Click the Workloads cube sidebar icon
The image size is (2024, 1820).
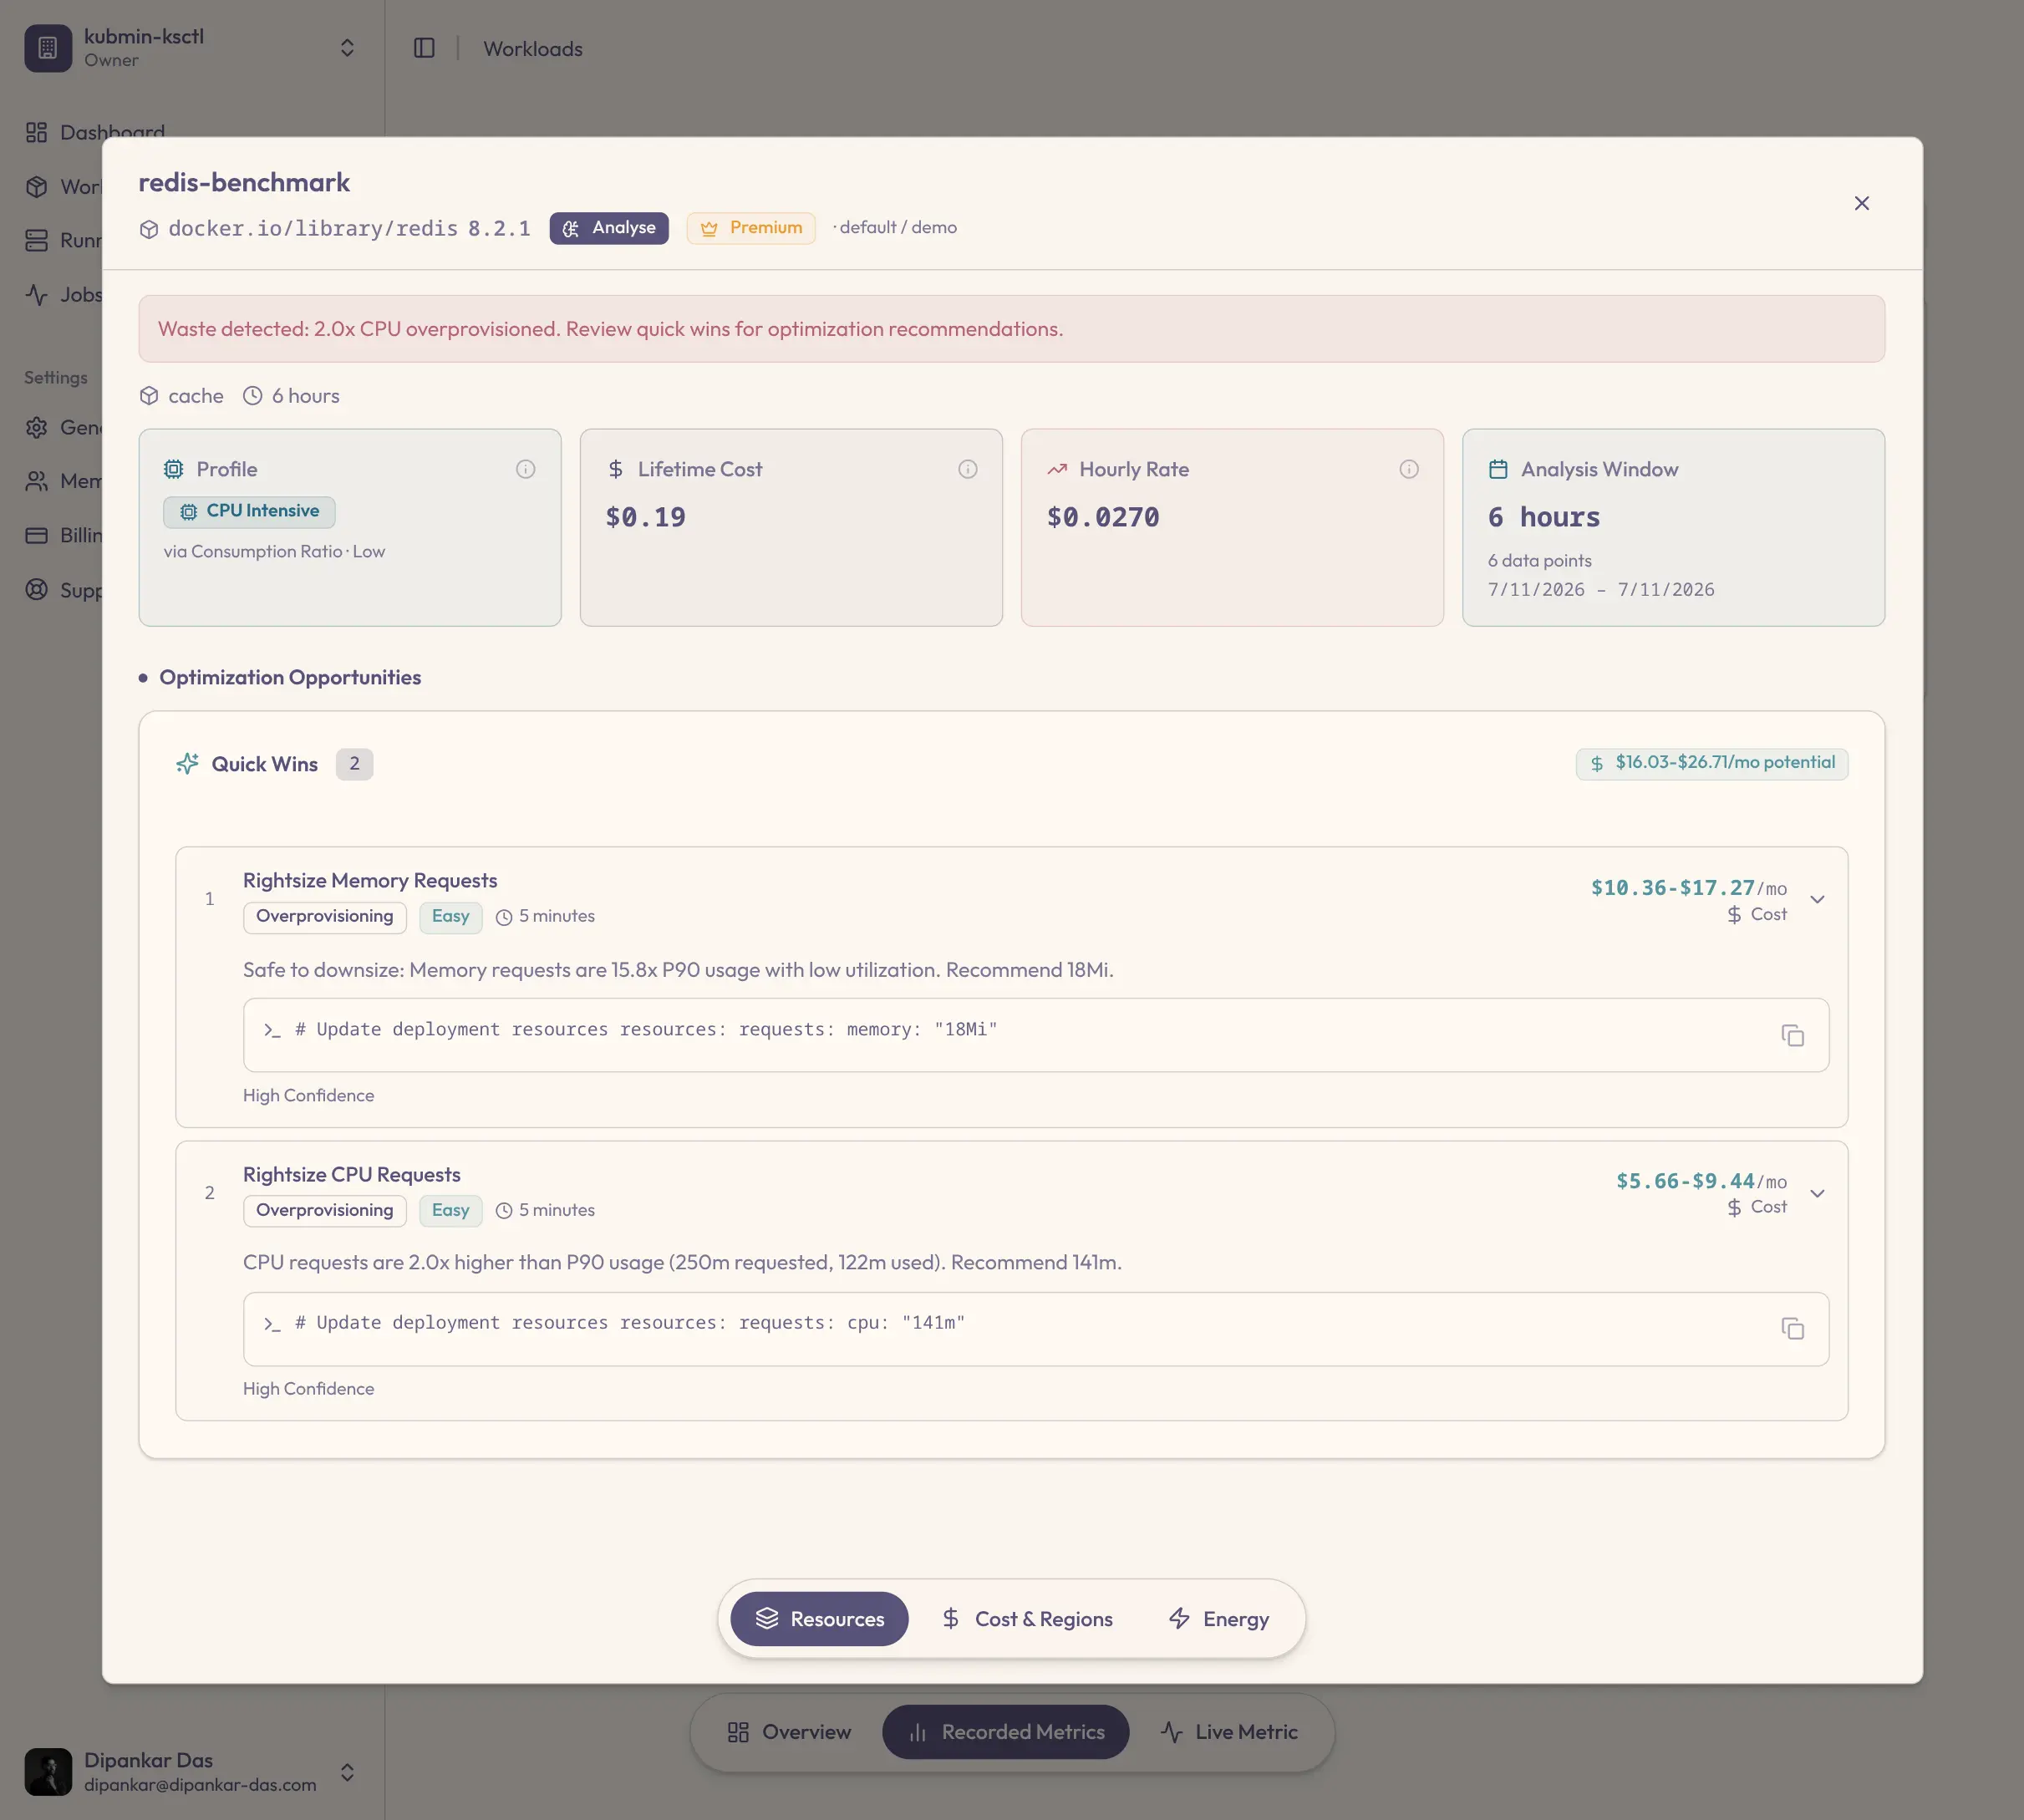click(x=37, y=187)
